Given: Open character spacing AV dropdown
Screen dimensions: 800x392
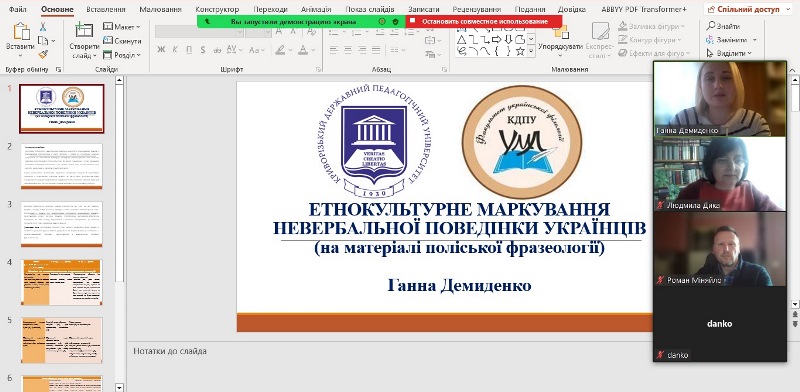Looking at the screenshot, I should (235, 50).
